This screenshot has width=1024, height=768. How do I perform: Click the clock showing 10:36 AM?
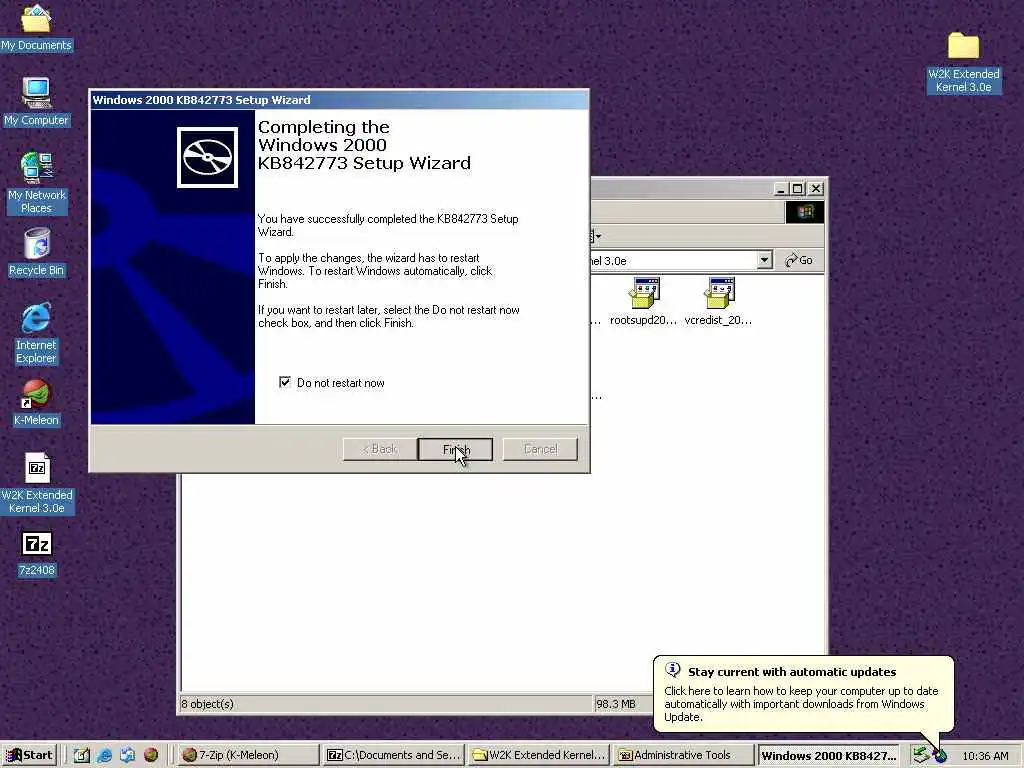(985, 756)
